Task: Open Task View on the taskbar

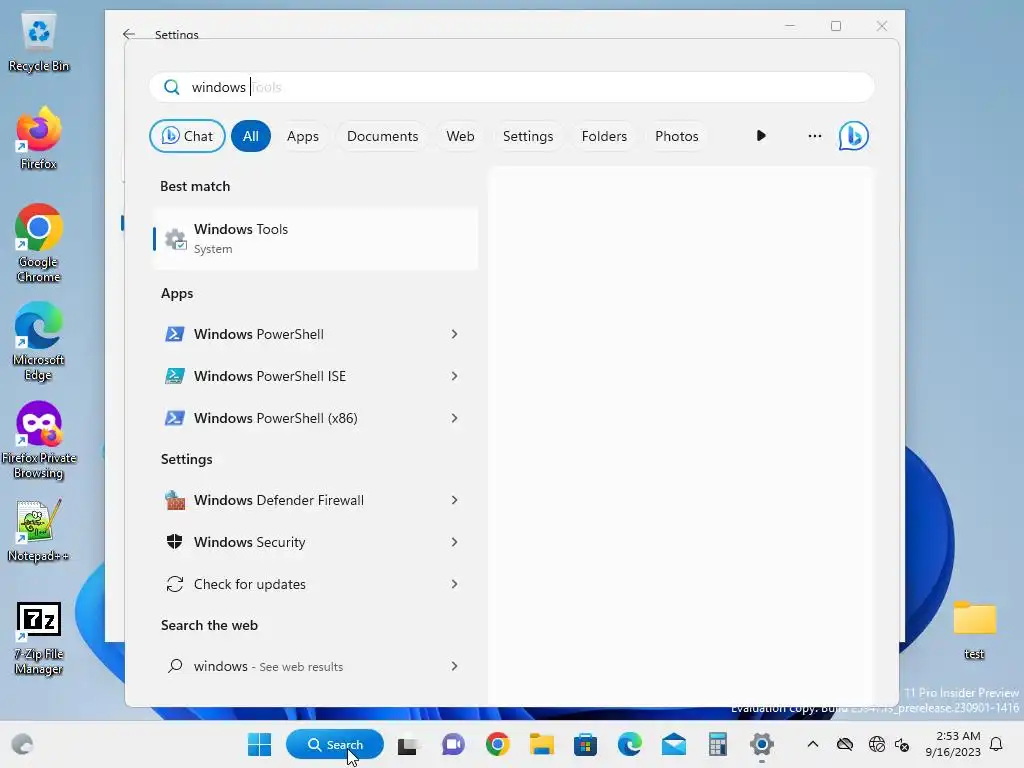Action: (409, 744)
